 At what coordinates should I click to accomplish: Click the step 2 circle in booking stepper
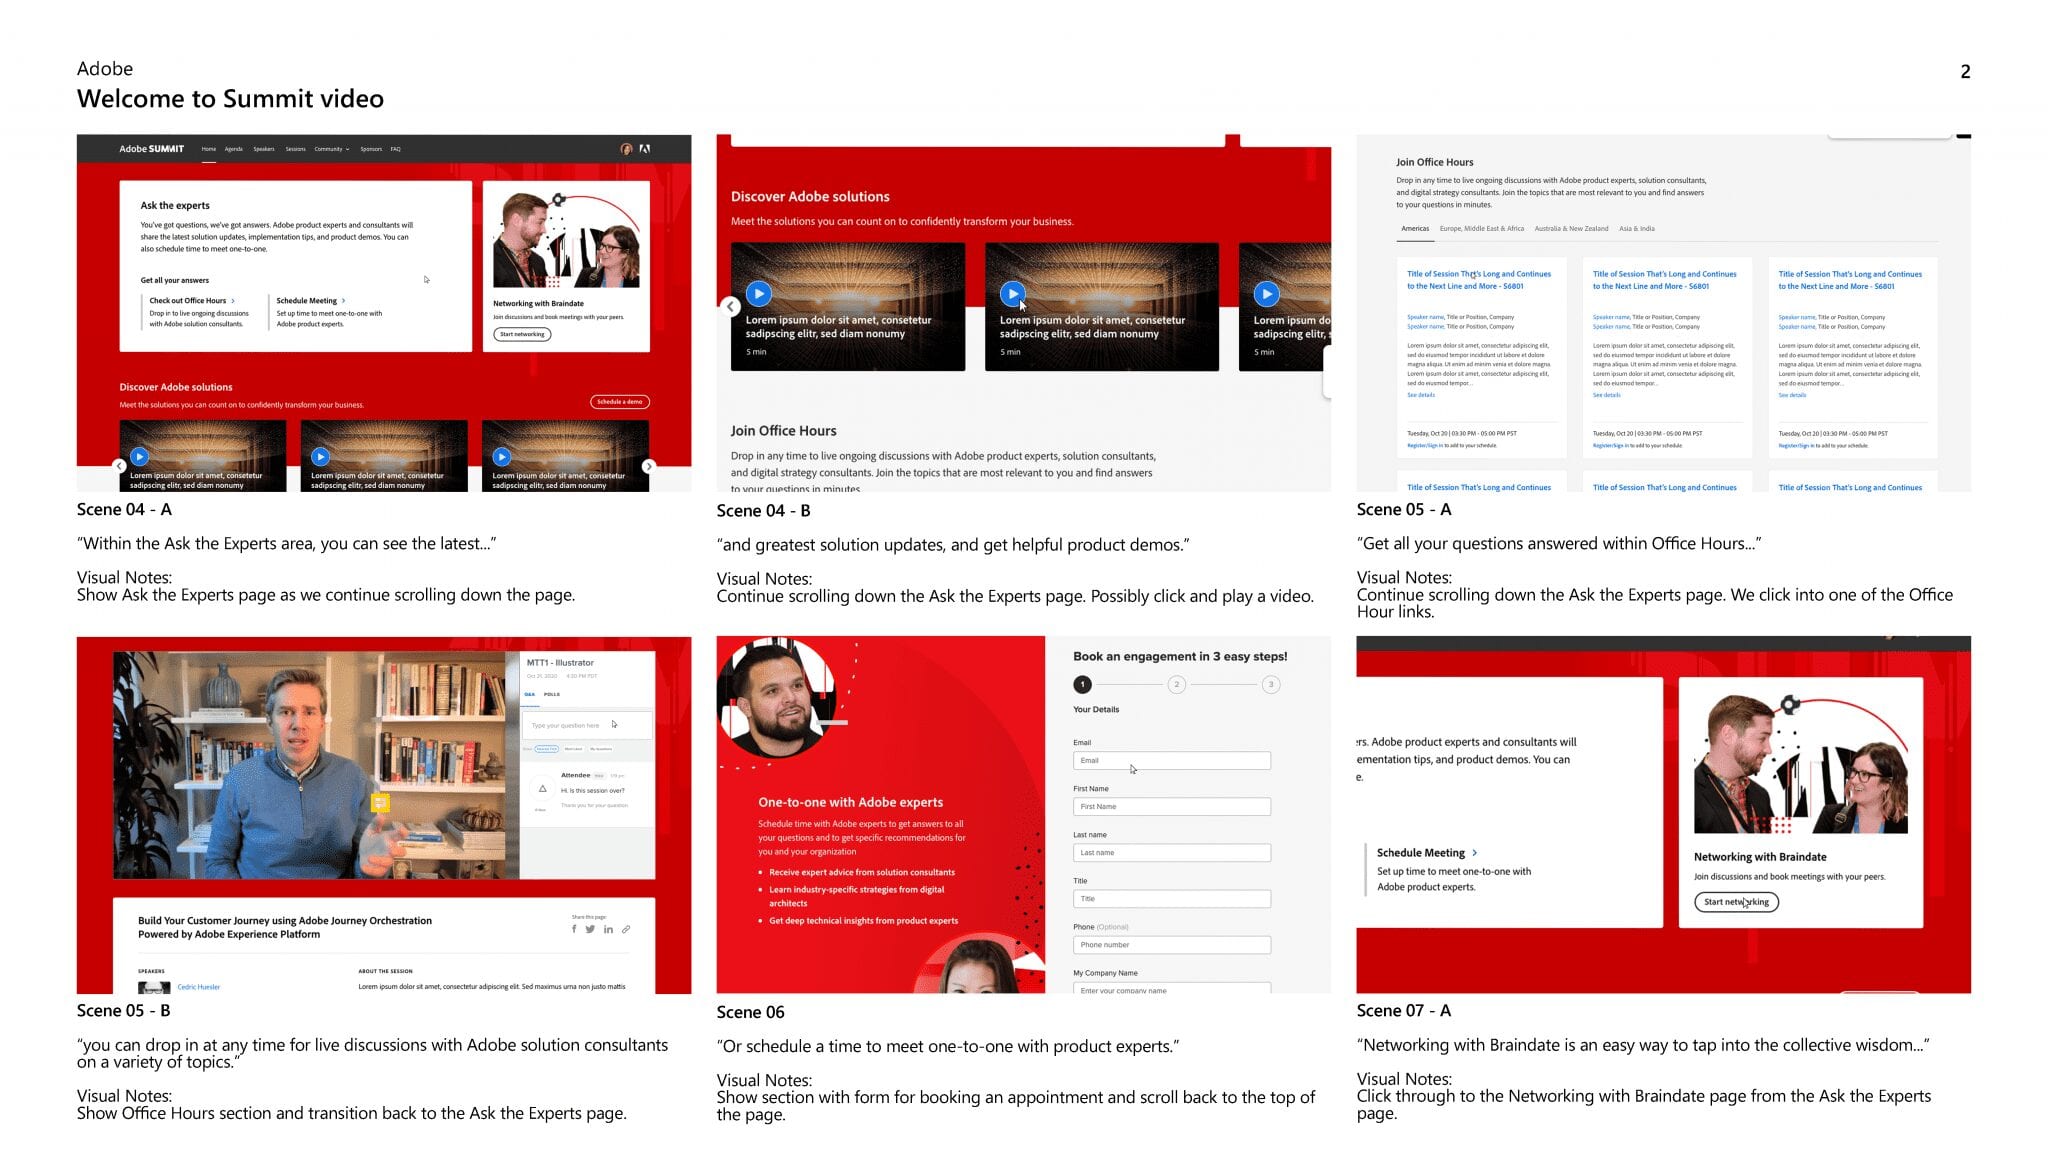pos(1176,684)
